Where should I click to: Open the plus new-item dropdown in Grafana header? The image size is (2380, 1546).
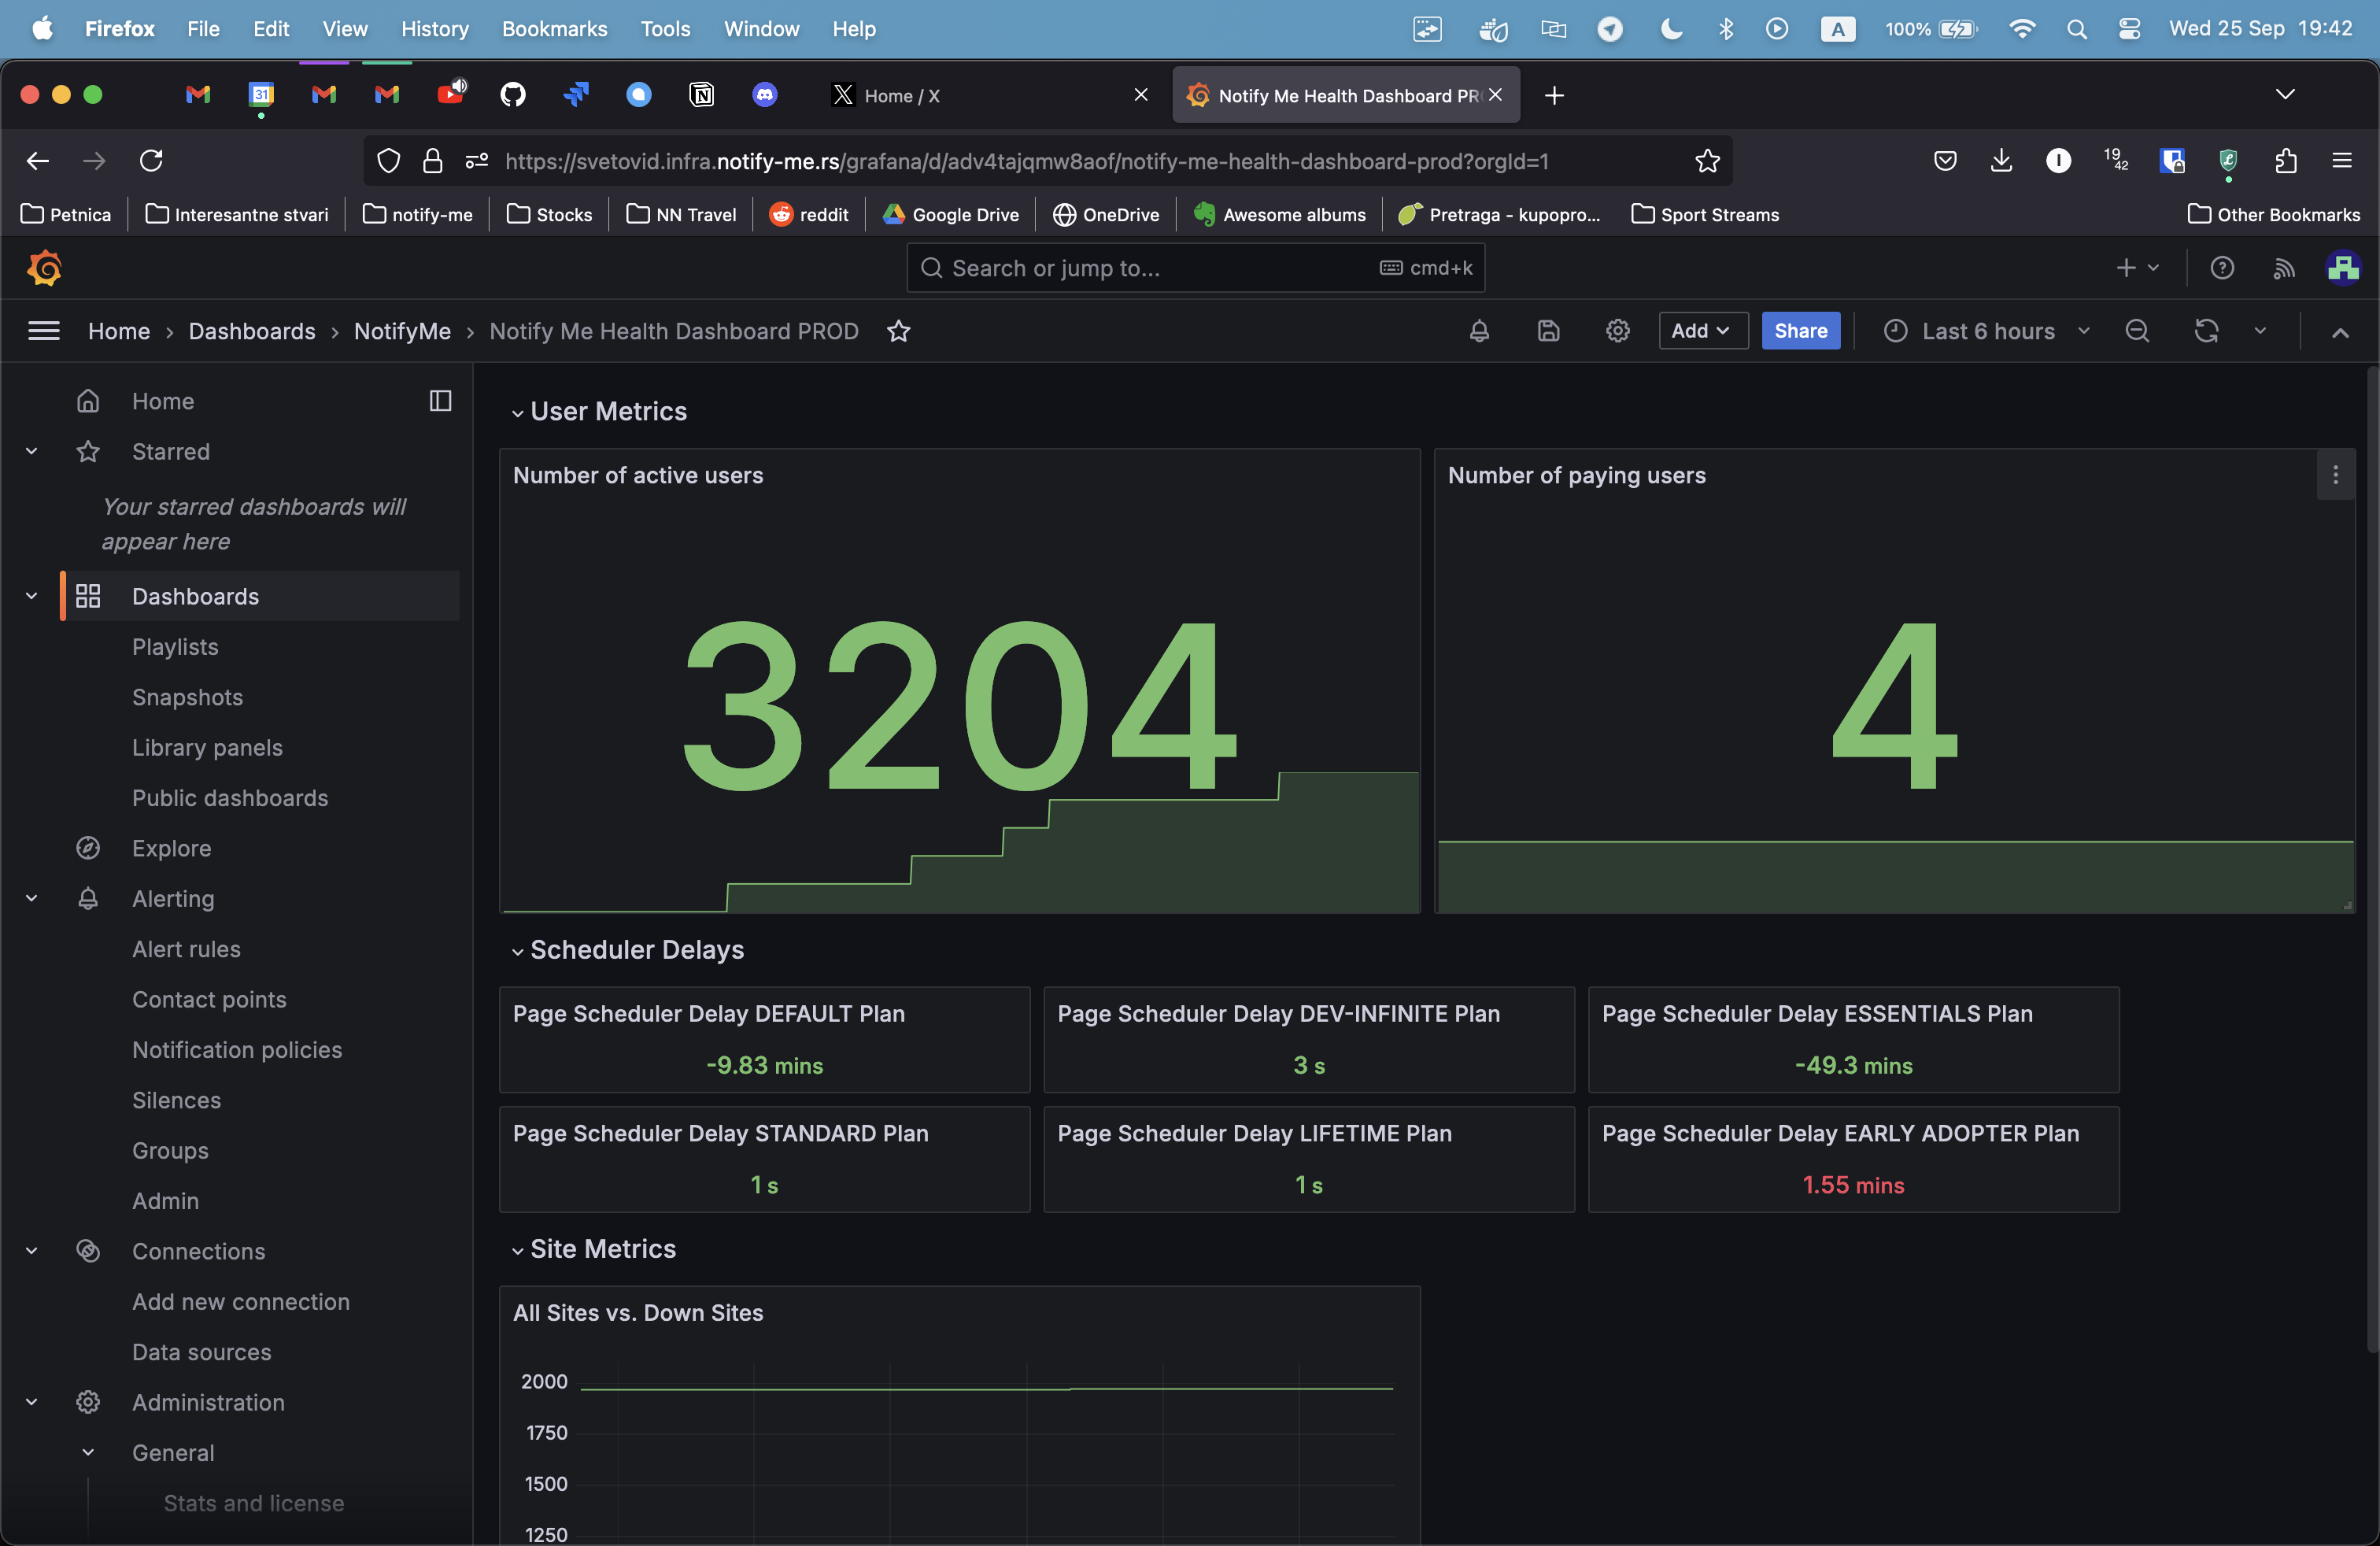(2138, 268)
